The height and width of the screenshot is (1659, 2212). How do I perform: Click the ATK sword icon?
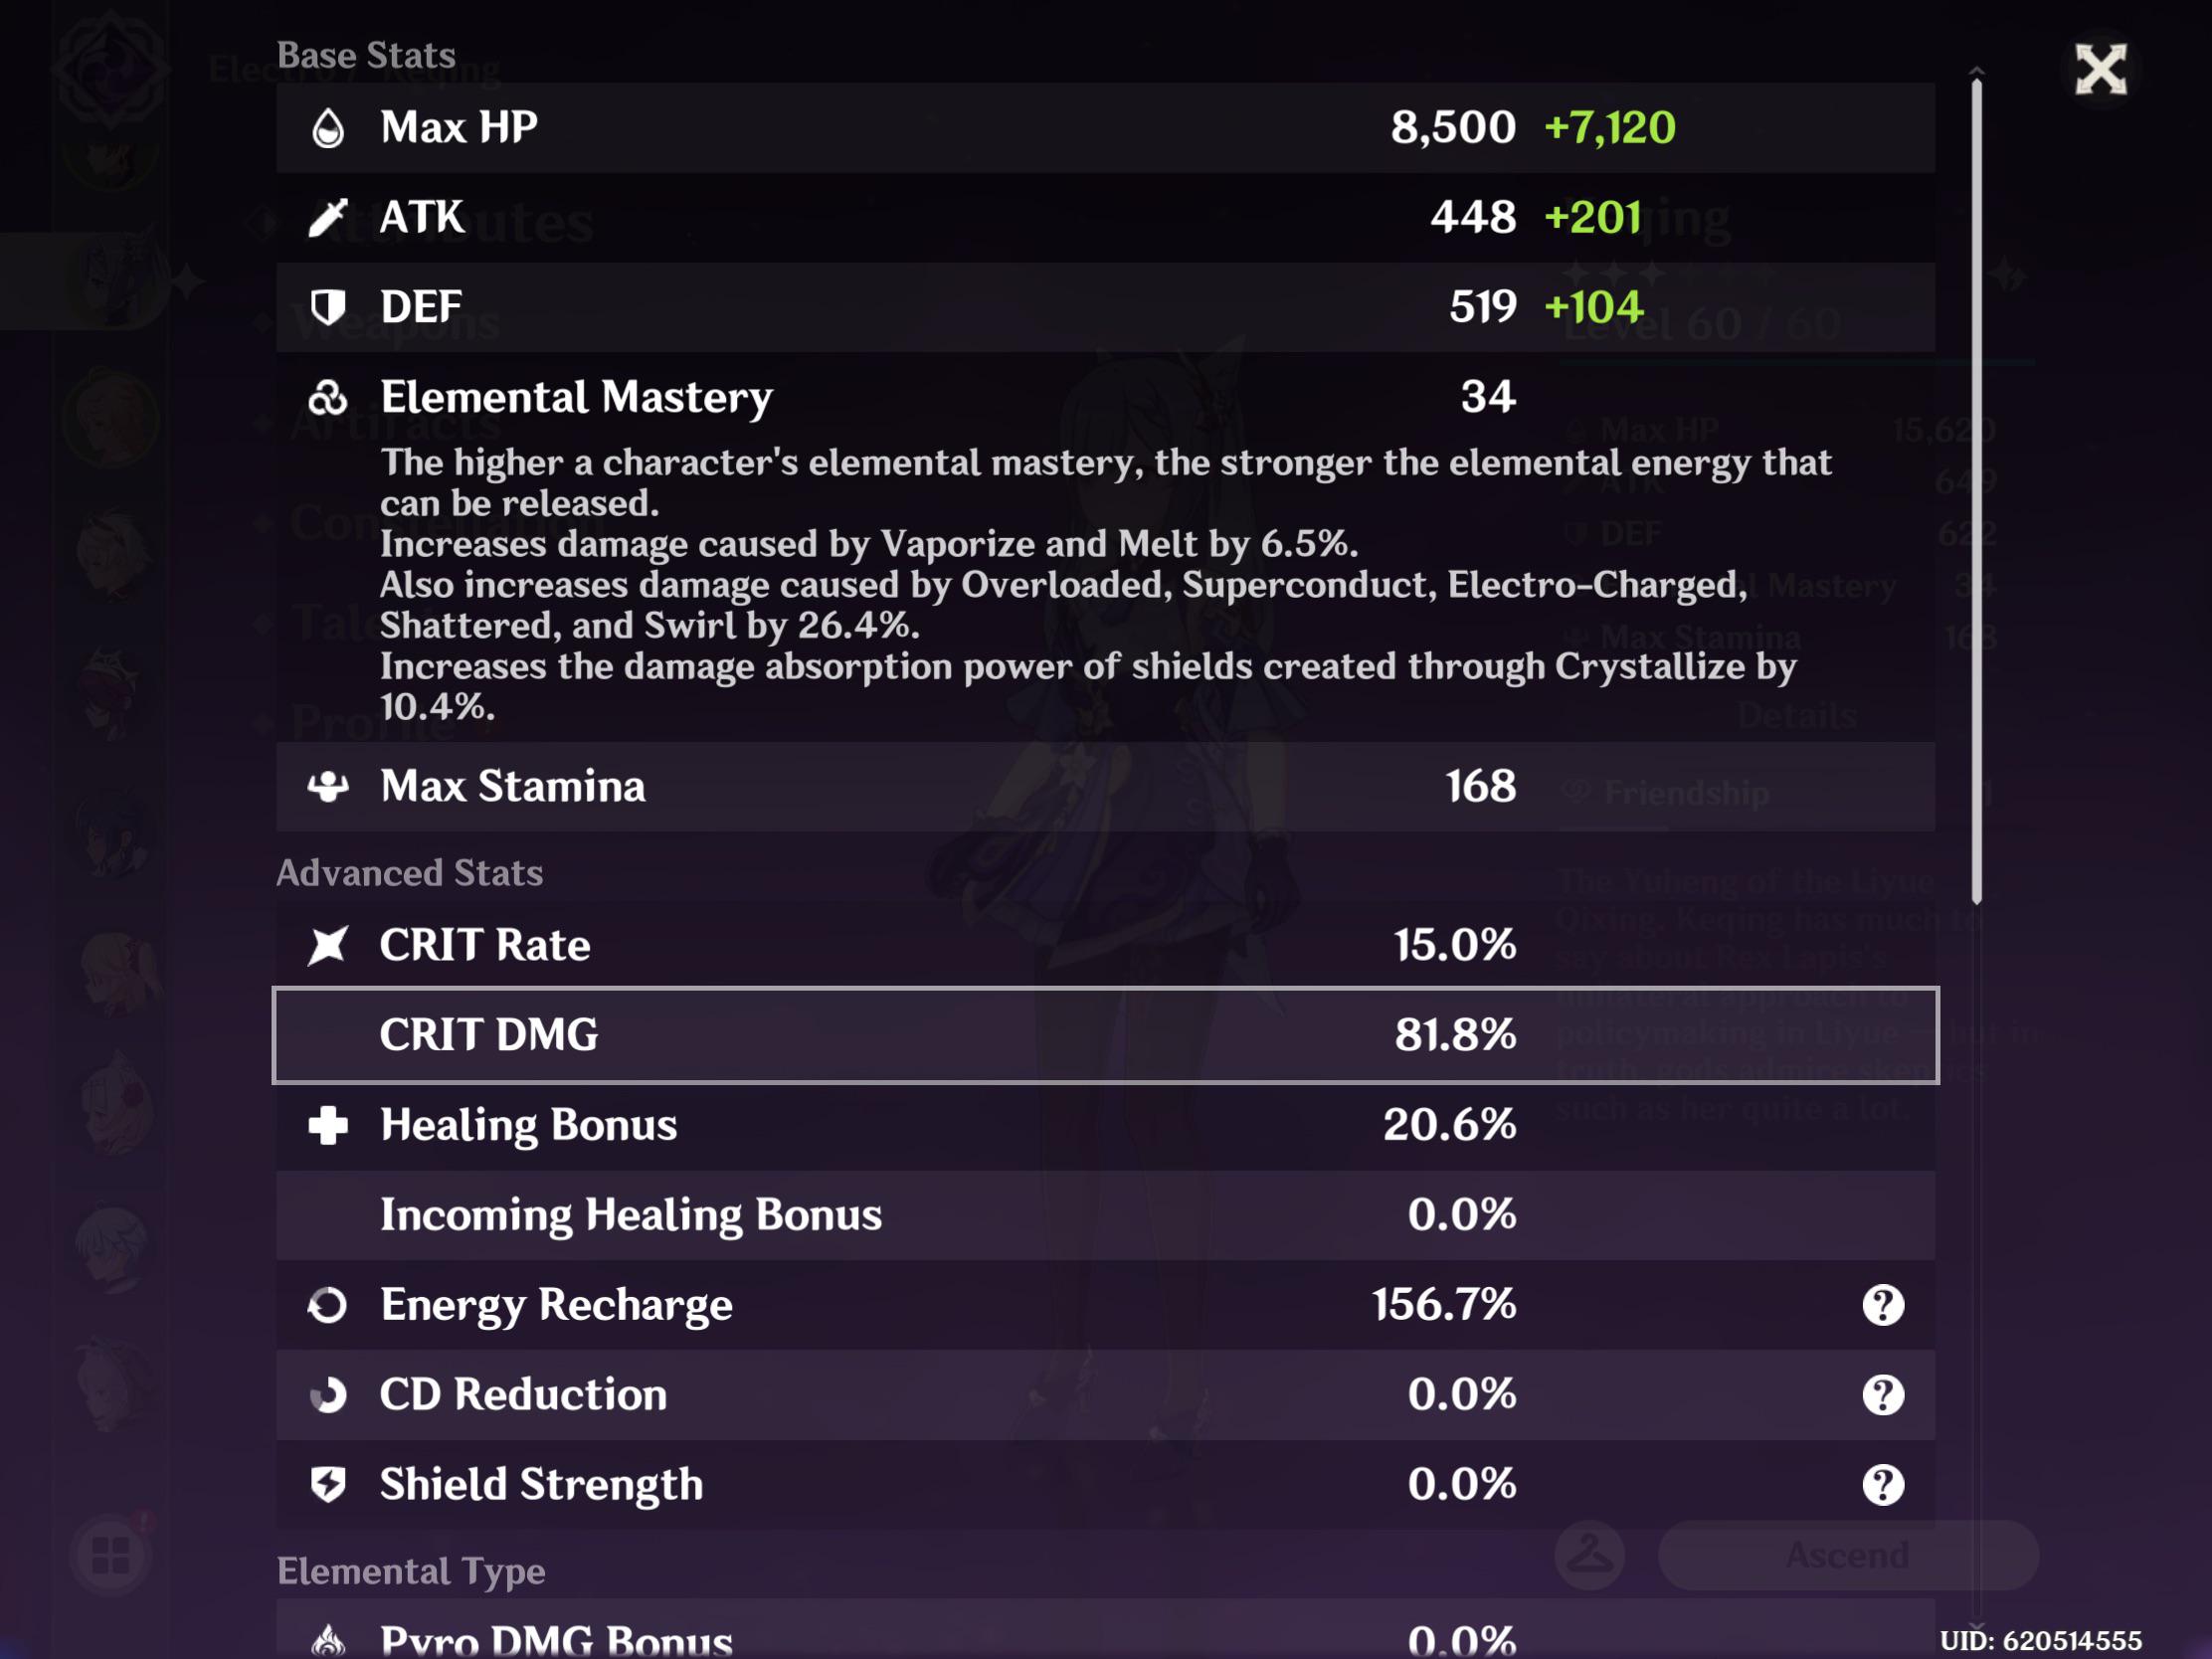point(330,217)
